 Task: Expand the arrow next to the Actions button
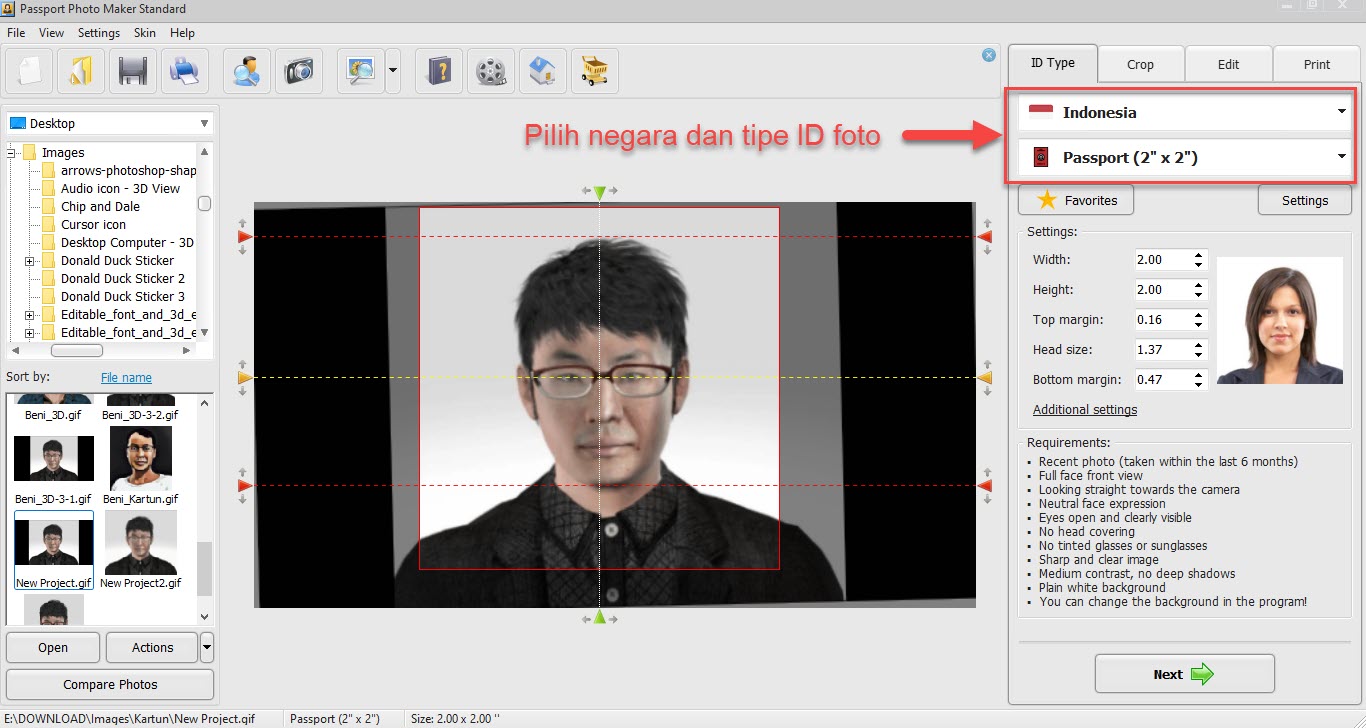coord(207,647)
